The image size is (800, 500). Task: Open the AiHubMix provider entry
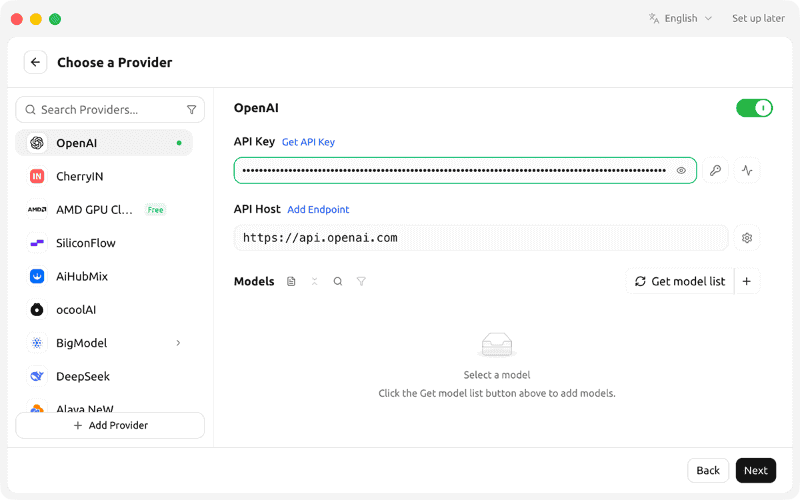pos(104,277)
